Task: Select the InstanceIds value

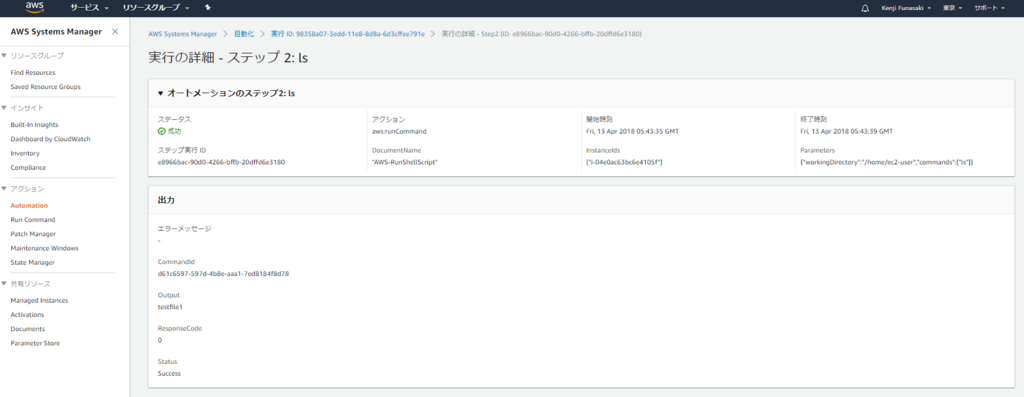Action: click(624, 161)
